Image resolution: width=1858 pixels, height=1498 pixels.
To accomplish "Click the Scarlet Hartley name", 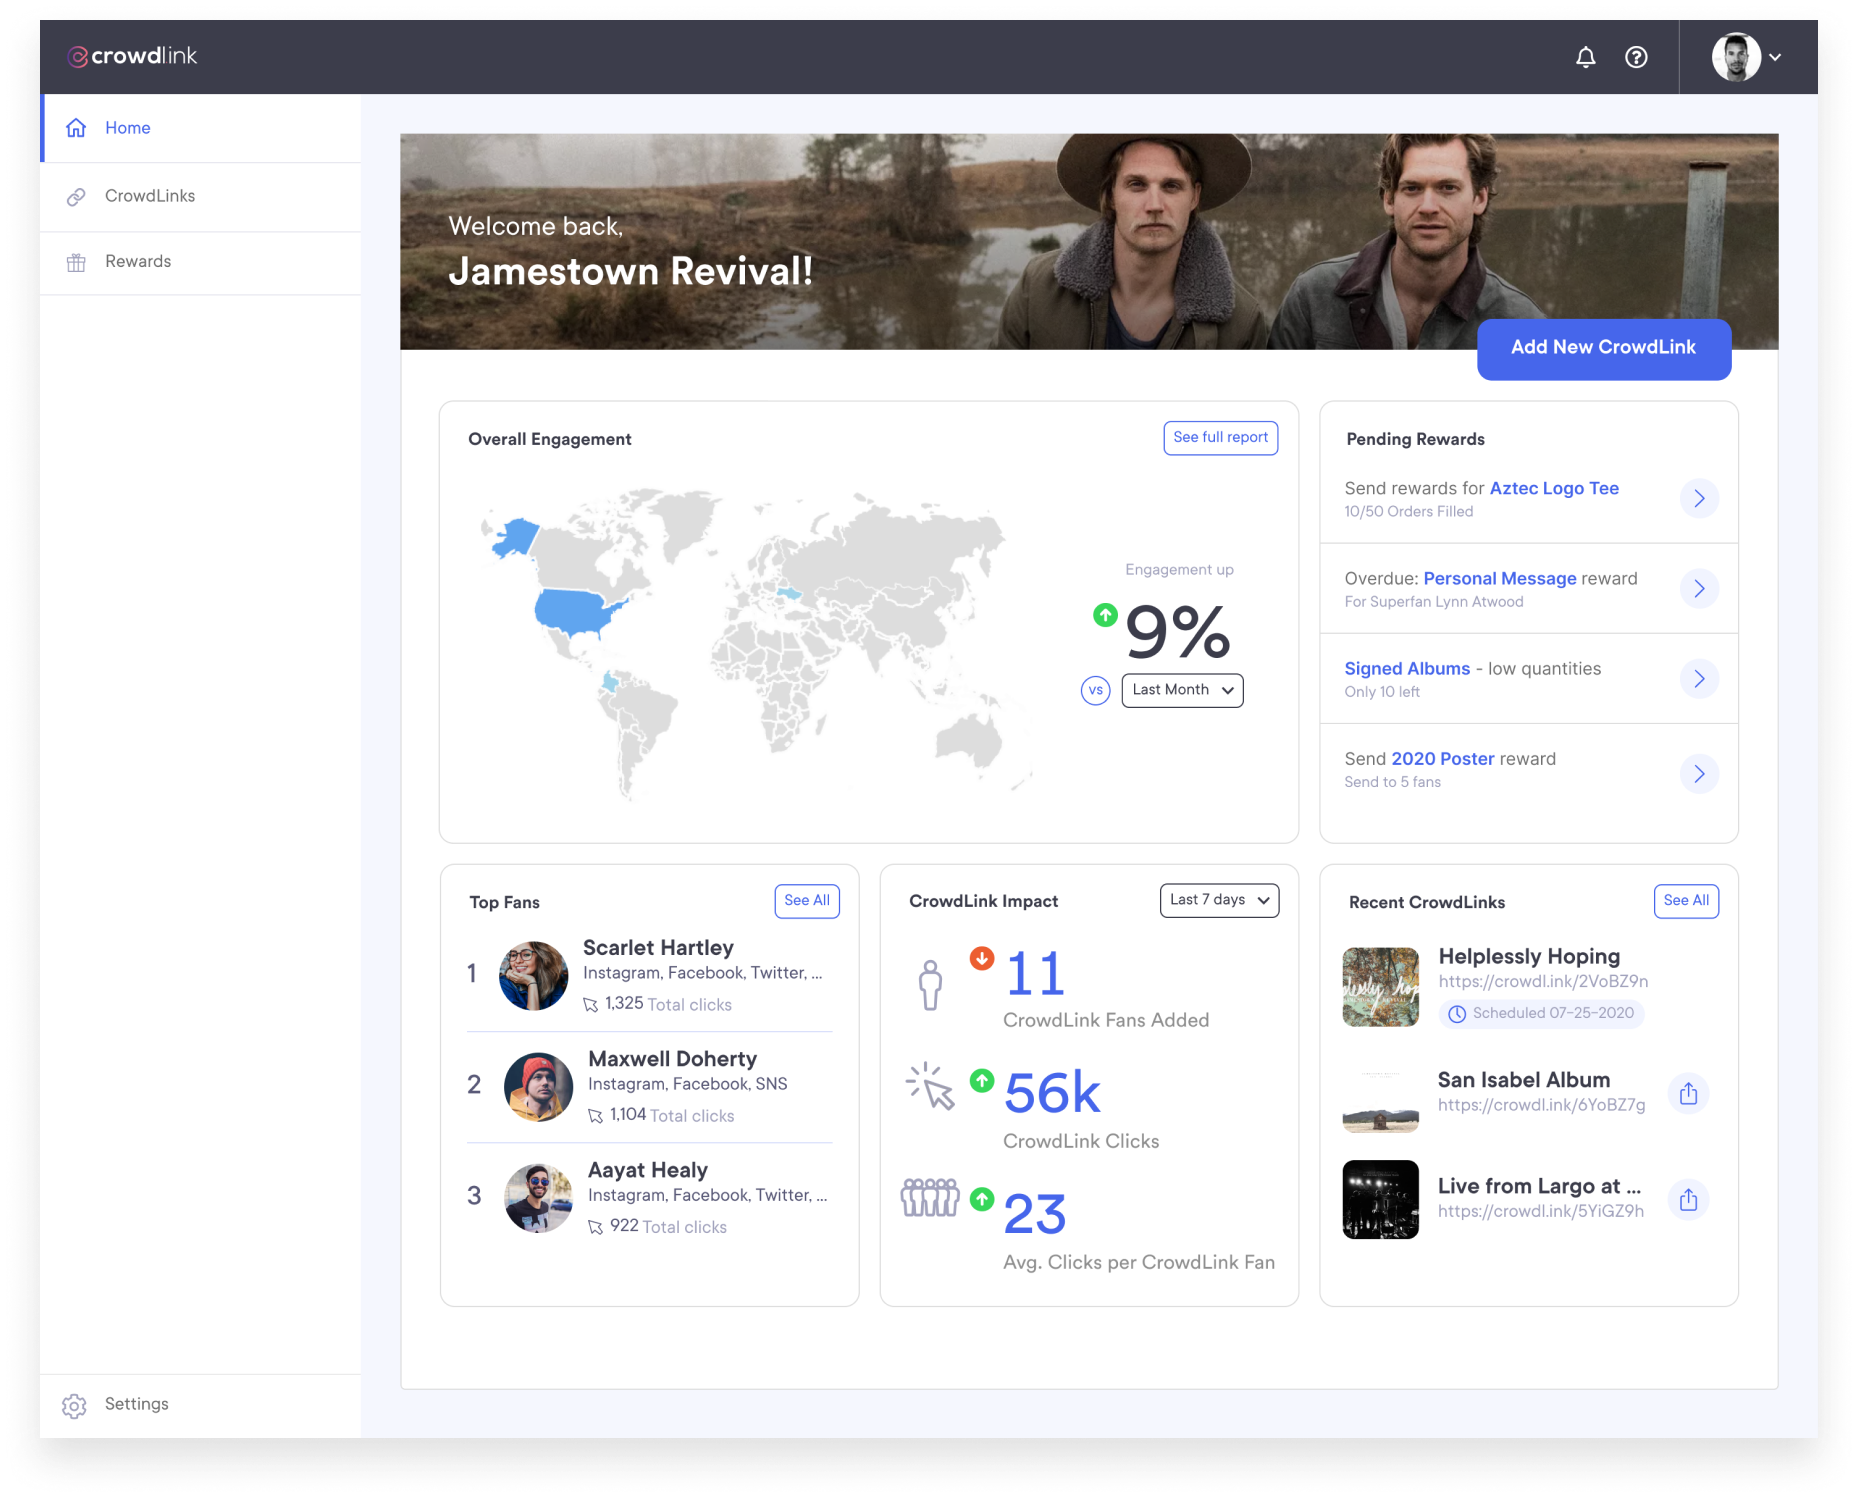I will (658, 947).
